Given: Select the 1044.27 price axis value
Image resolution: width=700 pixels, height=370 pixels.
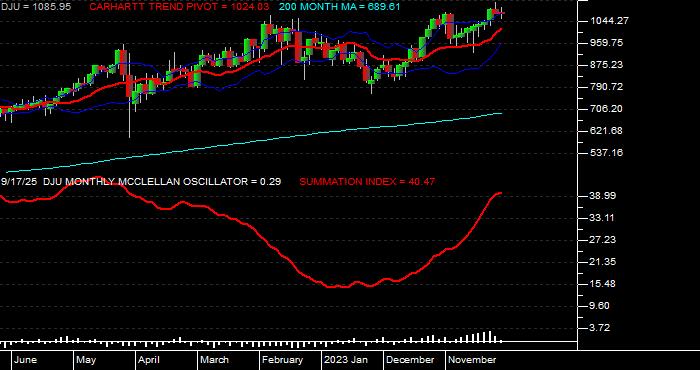Looking at the screenshot, I should [x=608, y=21].
